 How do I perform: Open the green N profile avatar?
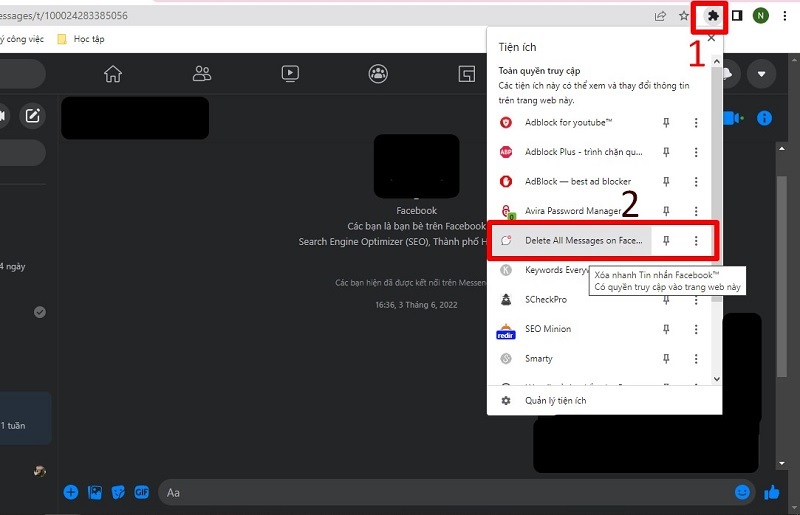760,16
